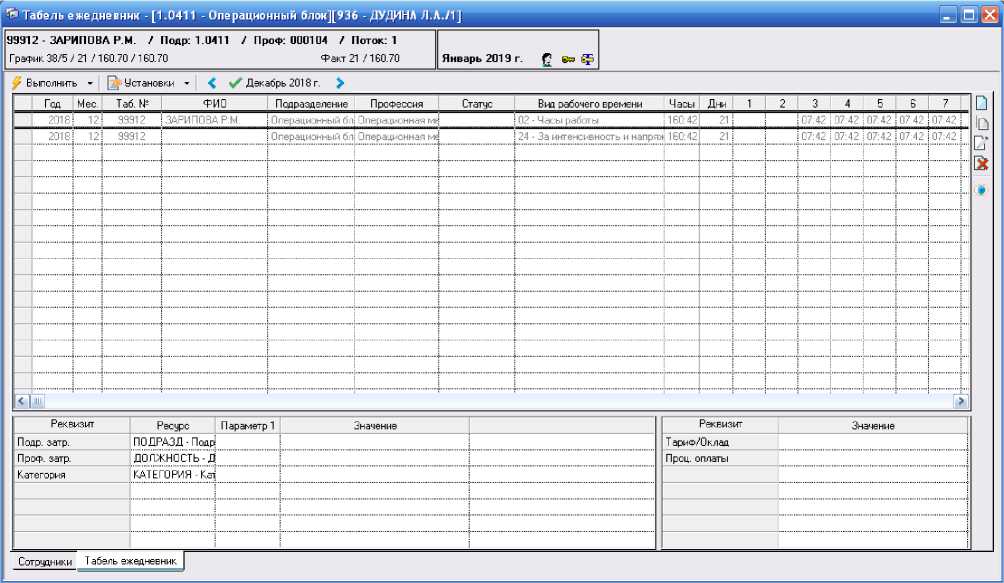Click the Таб. № column header

132,104
